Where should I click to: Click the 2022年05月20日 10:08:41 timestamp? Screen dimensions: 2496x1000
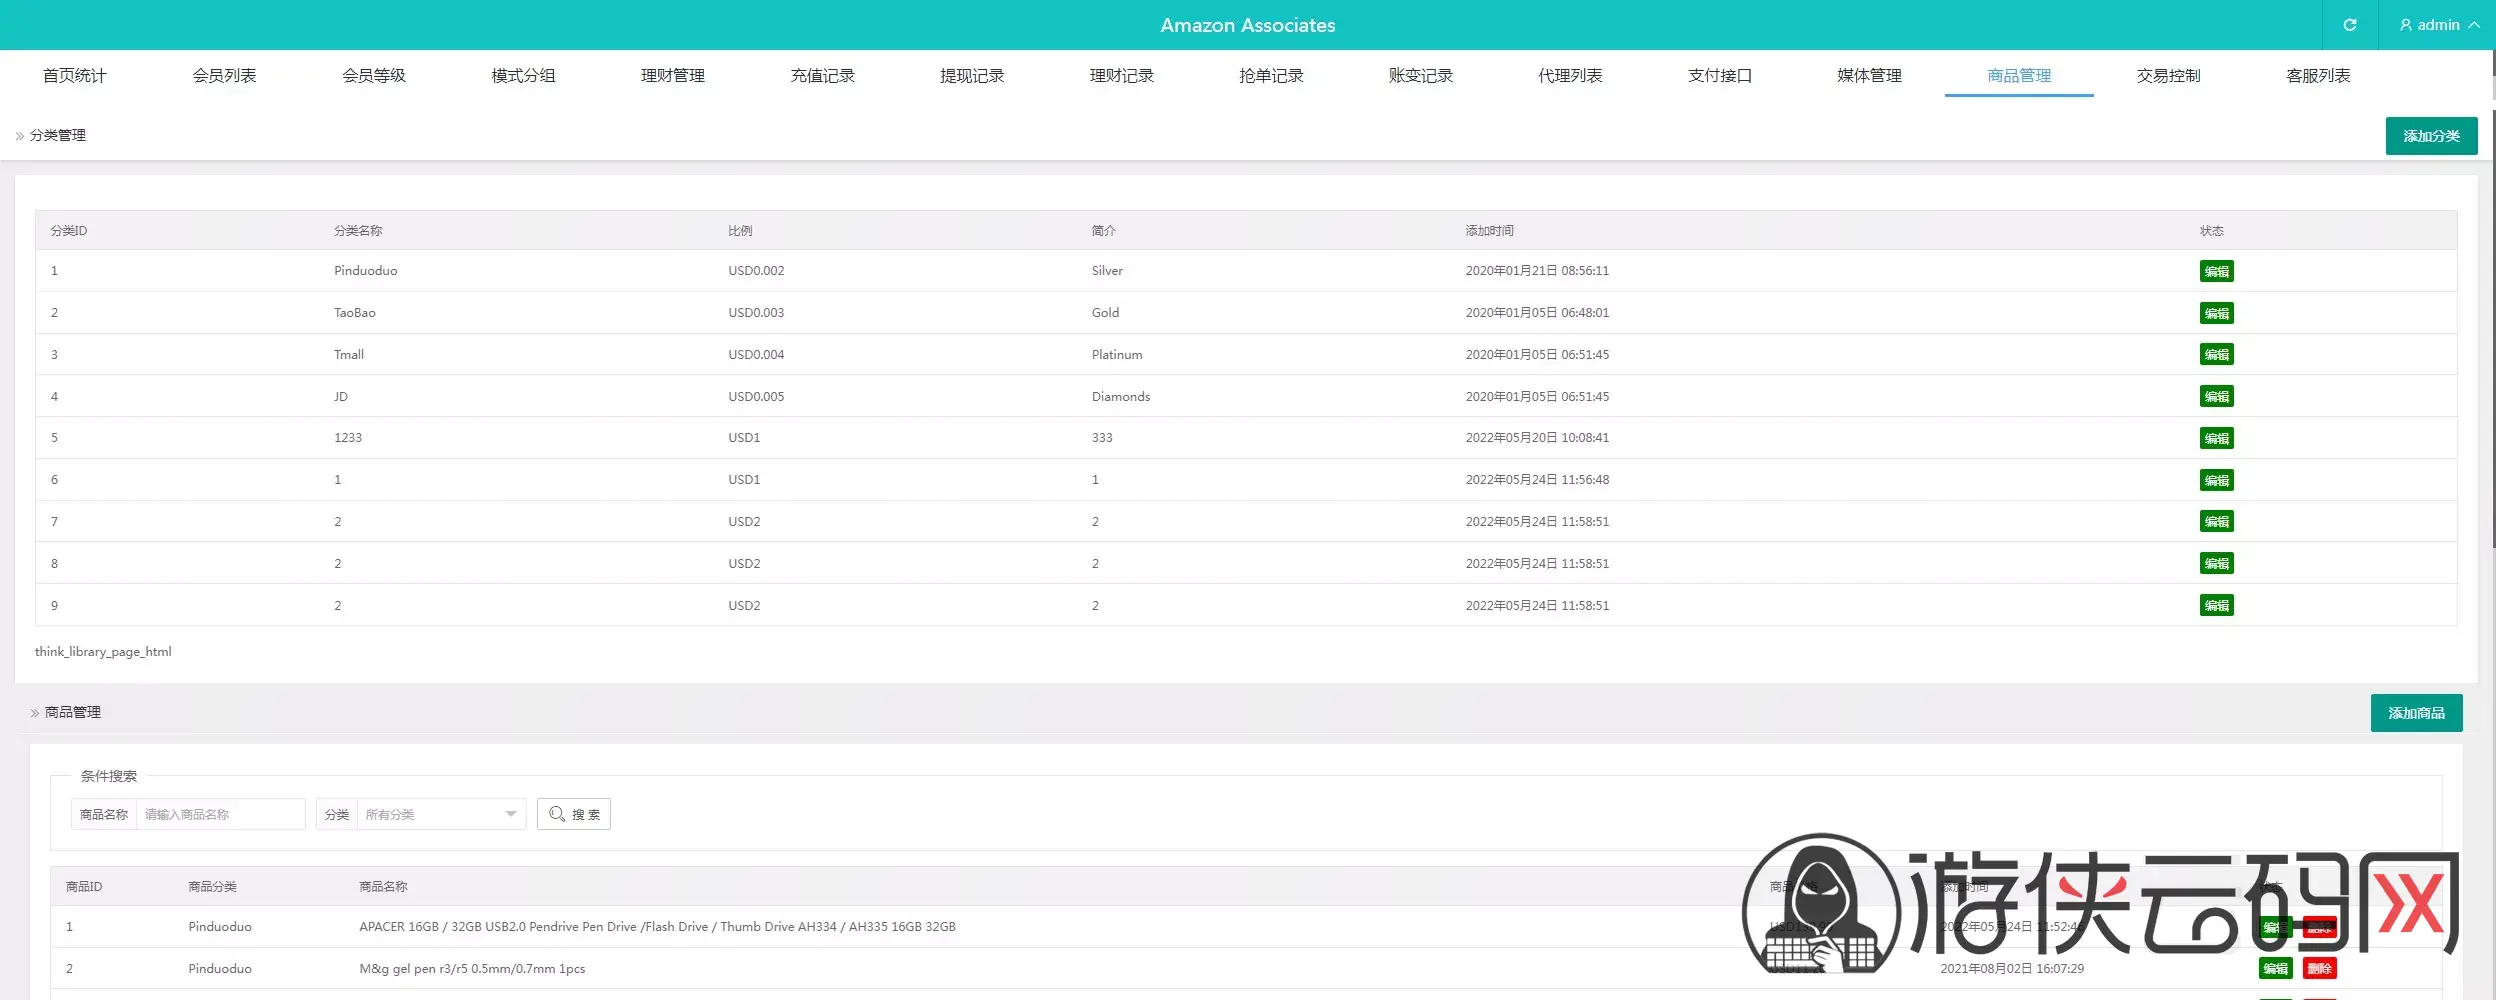click(x=1537, y=438)
